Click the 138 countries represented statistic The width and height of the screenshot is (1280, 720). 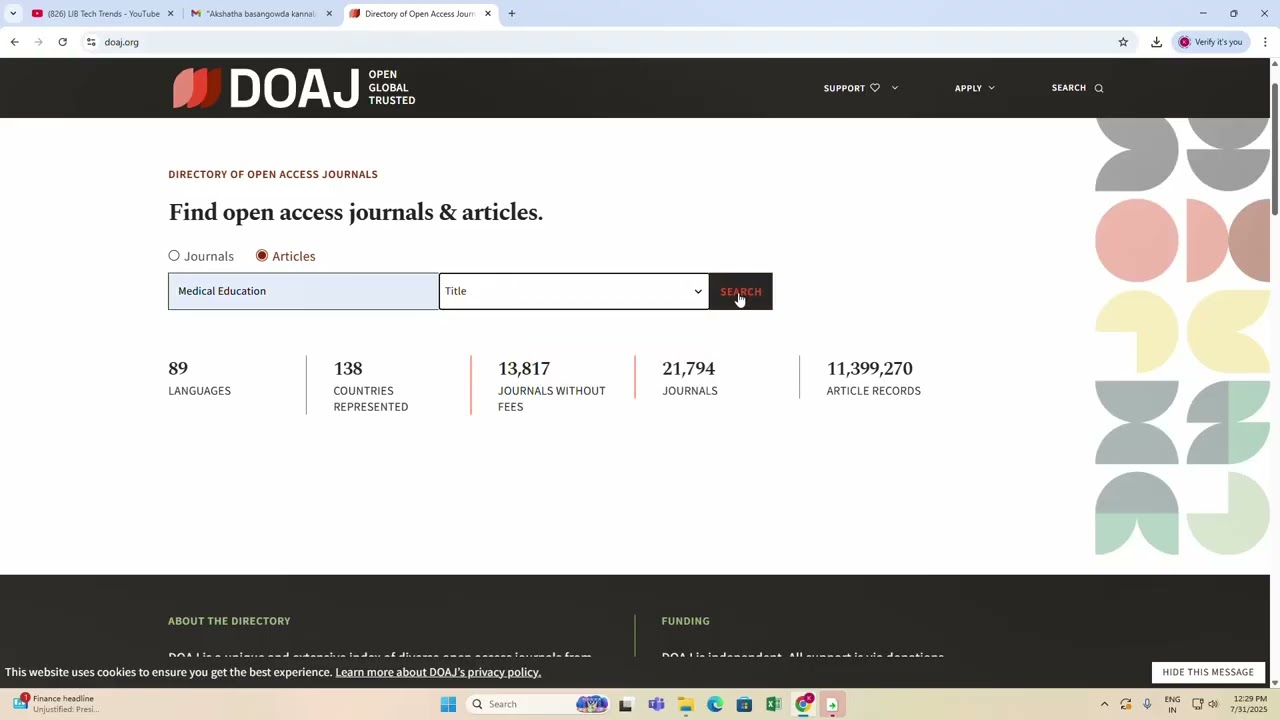(370, 386)
